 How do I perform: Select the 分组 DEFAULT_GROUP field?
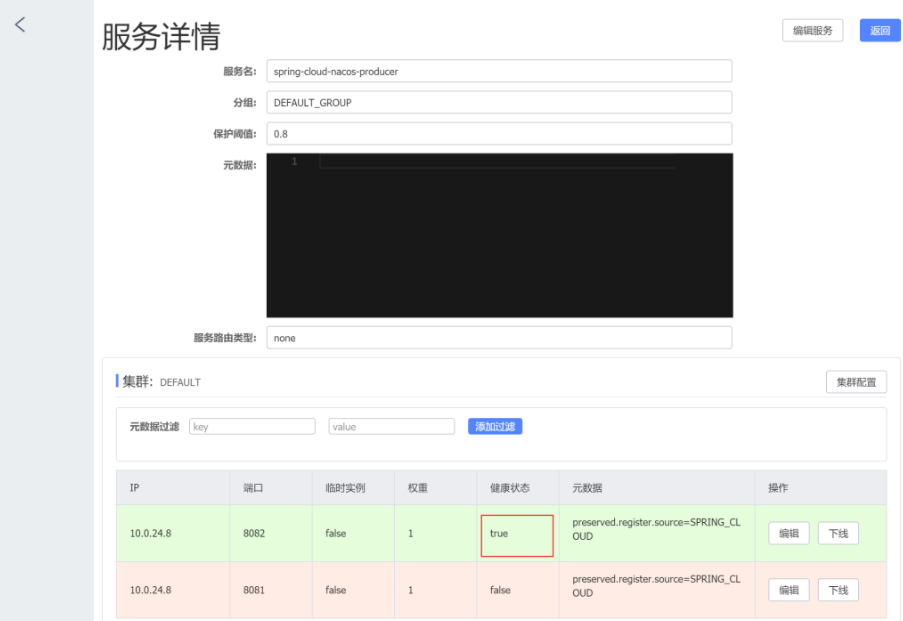[x=498, y=102]
